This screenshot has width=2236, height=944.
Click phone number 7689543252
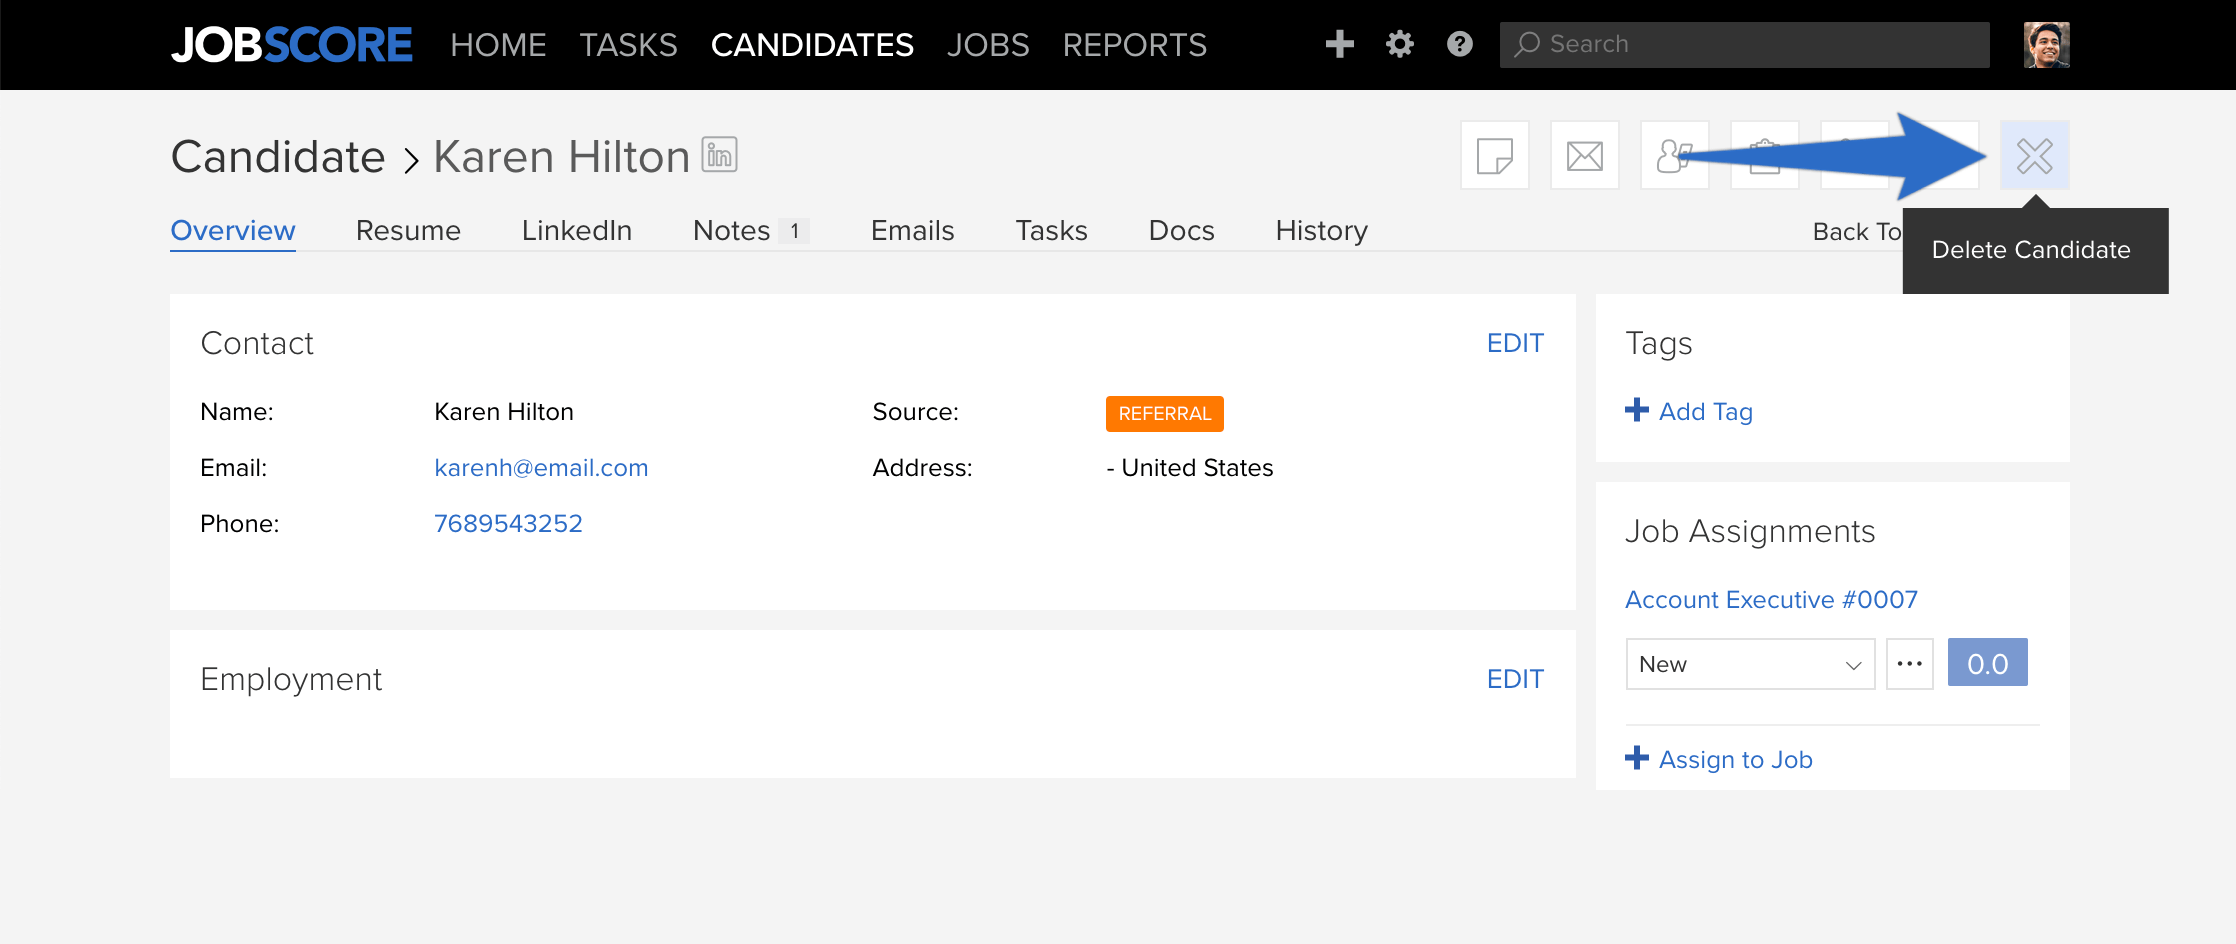click(x=508, y=524)
